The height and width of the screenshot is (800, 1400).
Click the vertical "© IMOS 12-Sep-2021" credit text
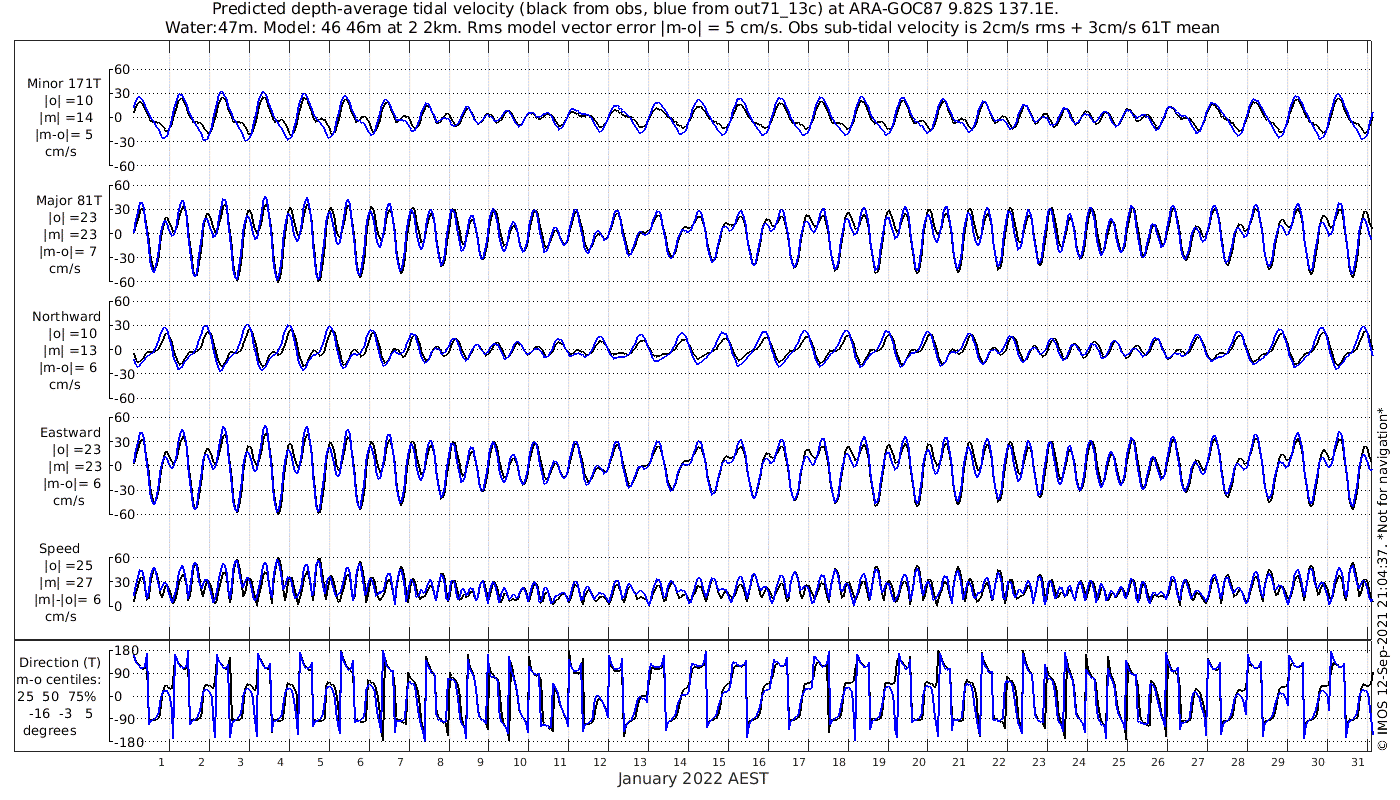tap(1382, 579)
